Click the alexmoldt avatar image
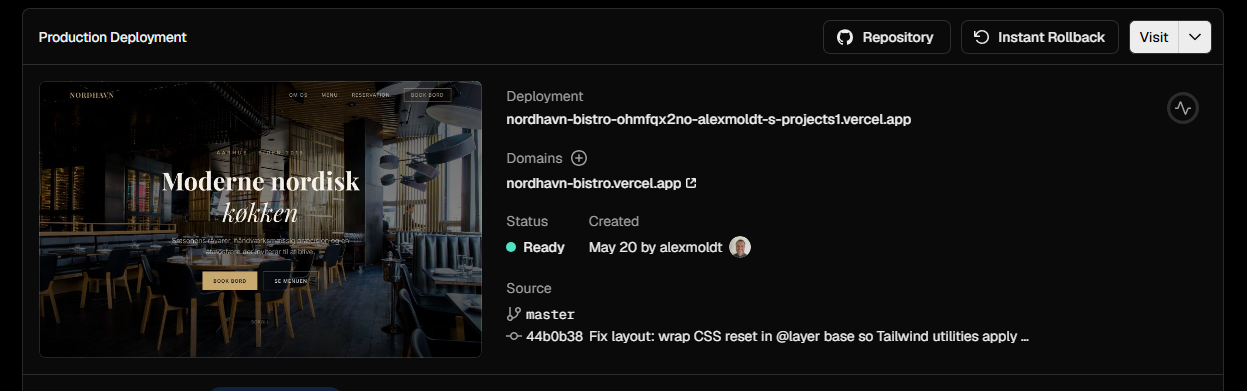Image resolution: width=1247 pixels, height=391 pixels. pos(740,247)
